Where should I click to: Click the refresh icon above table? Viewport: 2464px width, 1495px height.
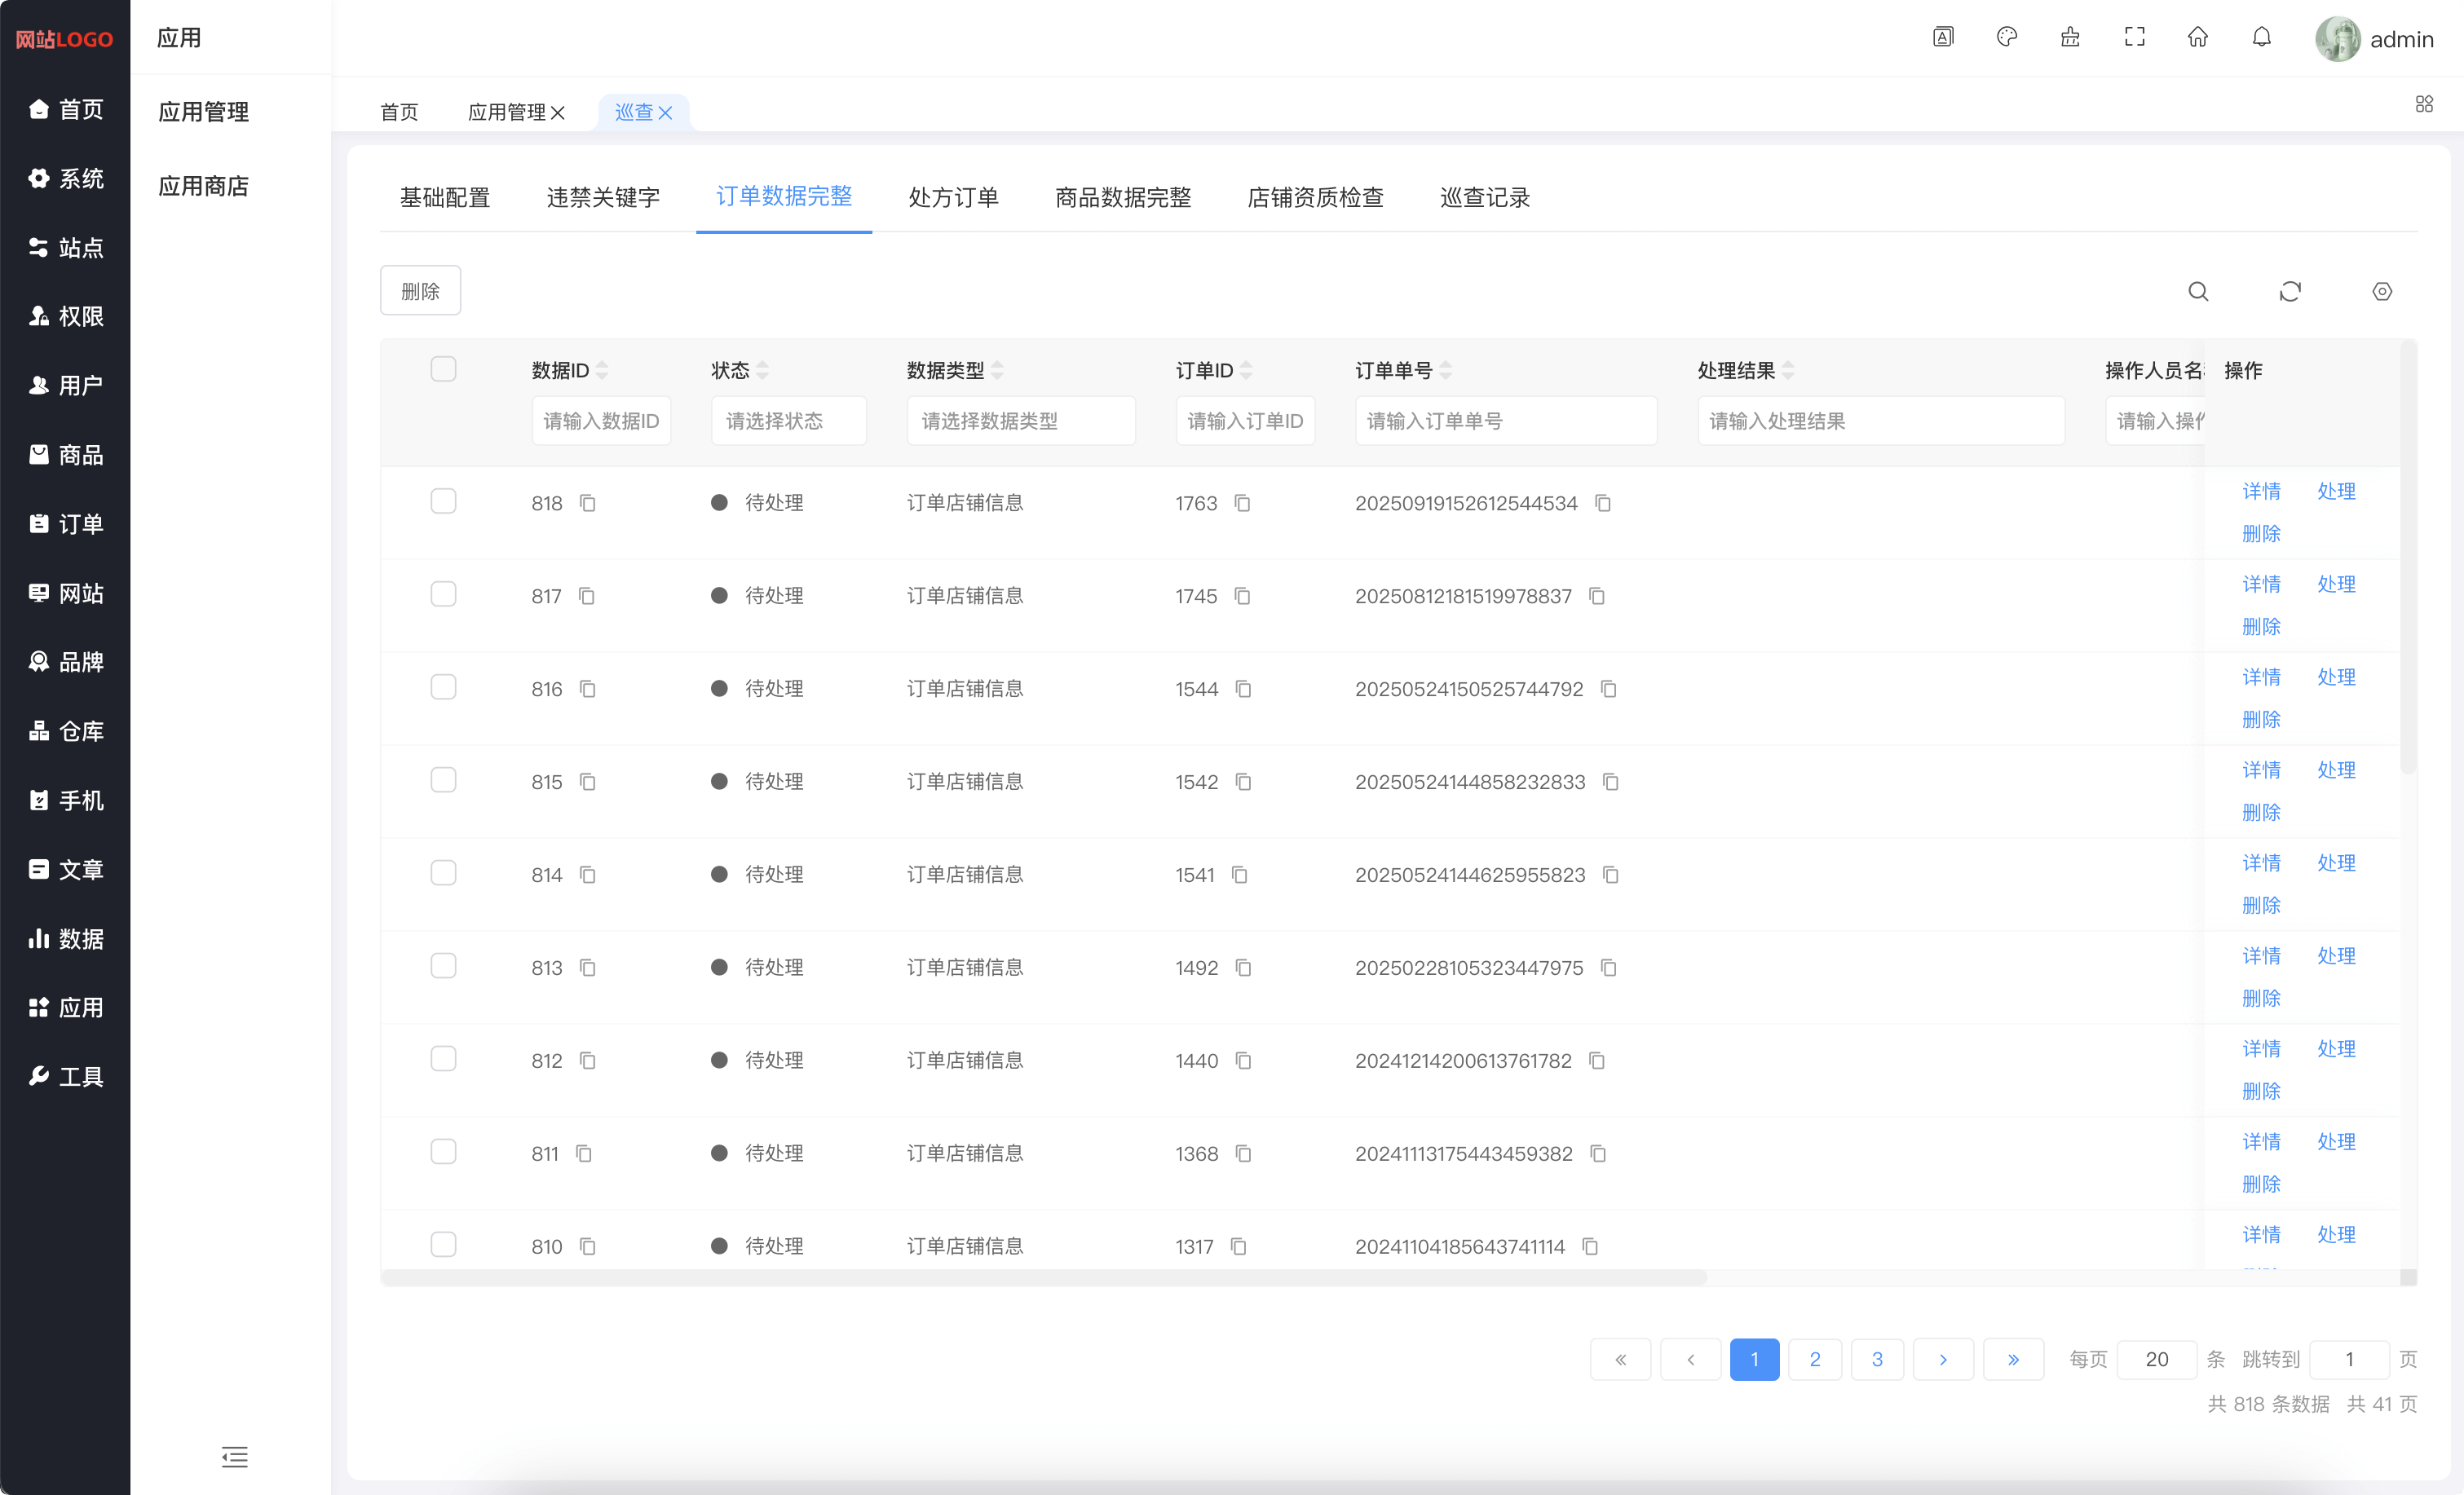(x=2289, y=291)
